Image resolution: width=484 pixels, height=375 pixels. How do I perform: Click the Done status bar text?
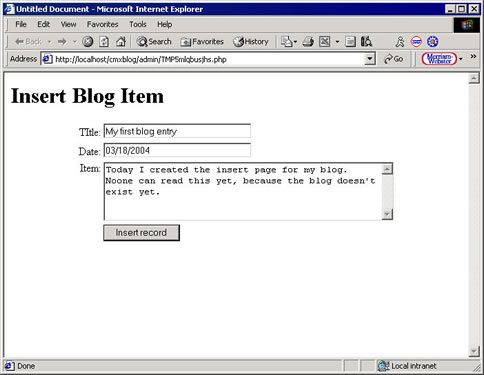click(x=26, y=366)
